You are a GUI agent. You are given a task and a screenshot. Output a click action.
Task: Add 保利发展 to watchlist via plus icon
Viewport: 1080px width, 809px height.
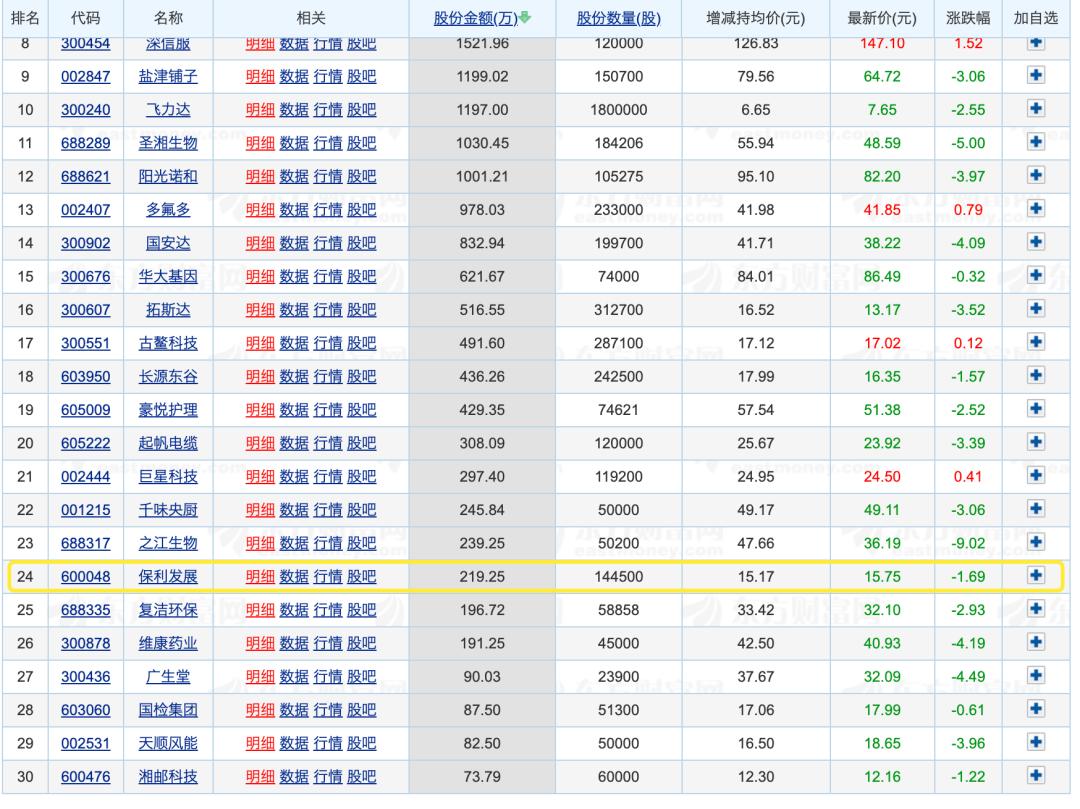(1035, 576)
